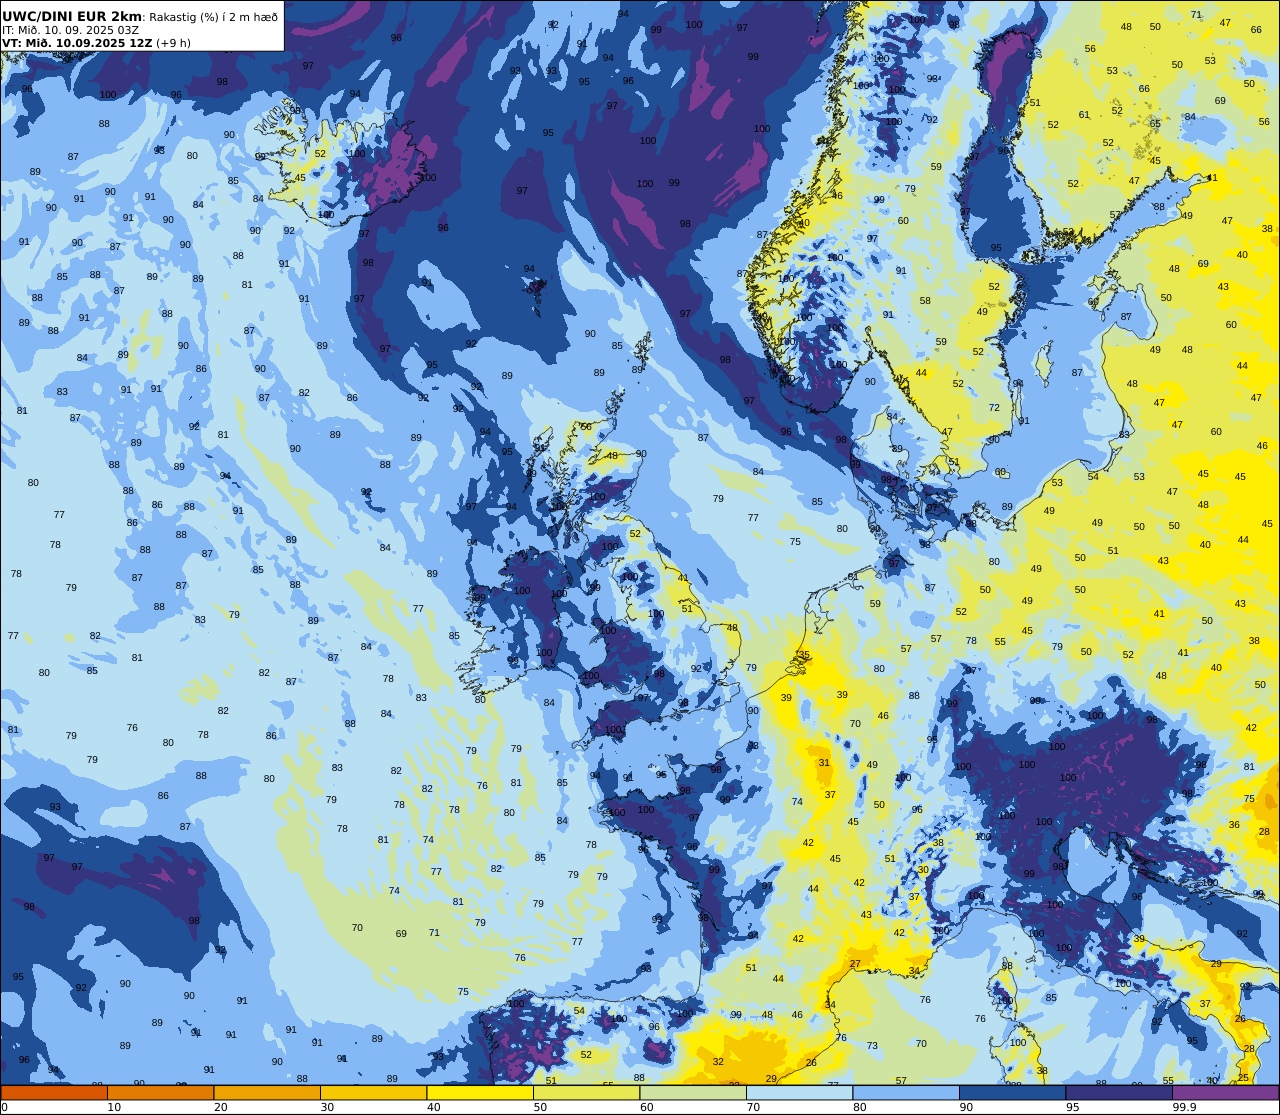The width and height of the screenshot is (1280, 1115).
Task: Click the '90' tick label on the legend
Action: tap(966, 1107)
